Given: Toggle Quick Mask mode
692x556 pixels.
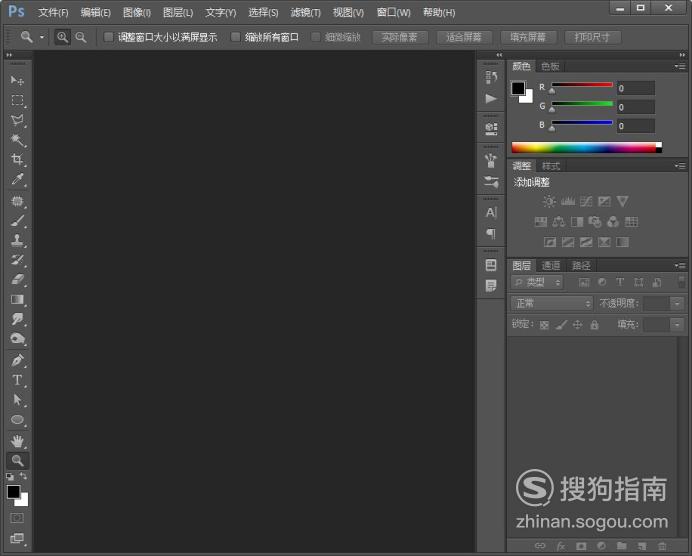Looking at the screenshot, I should [x=17, y=518].
